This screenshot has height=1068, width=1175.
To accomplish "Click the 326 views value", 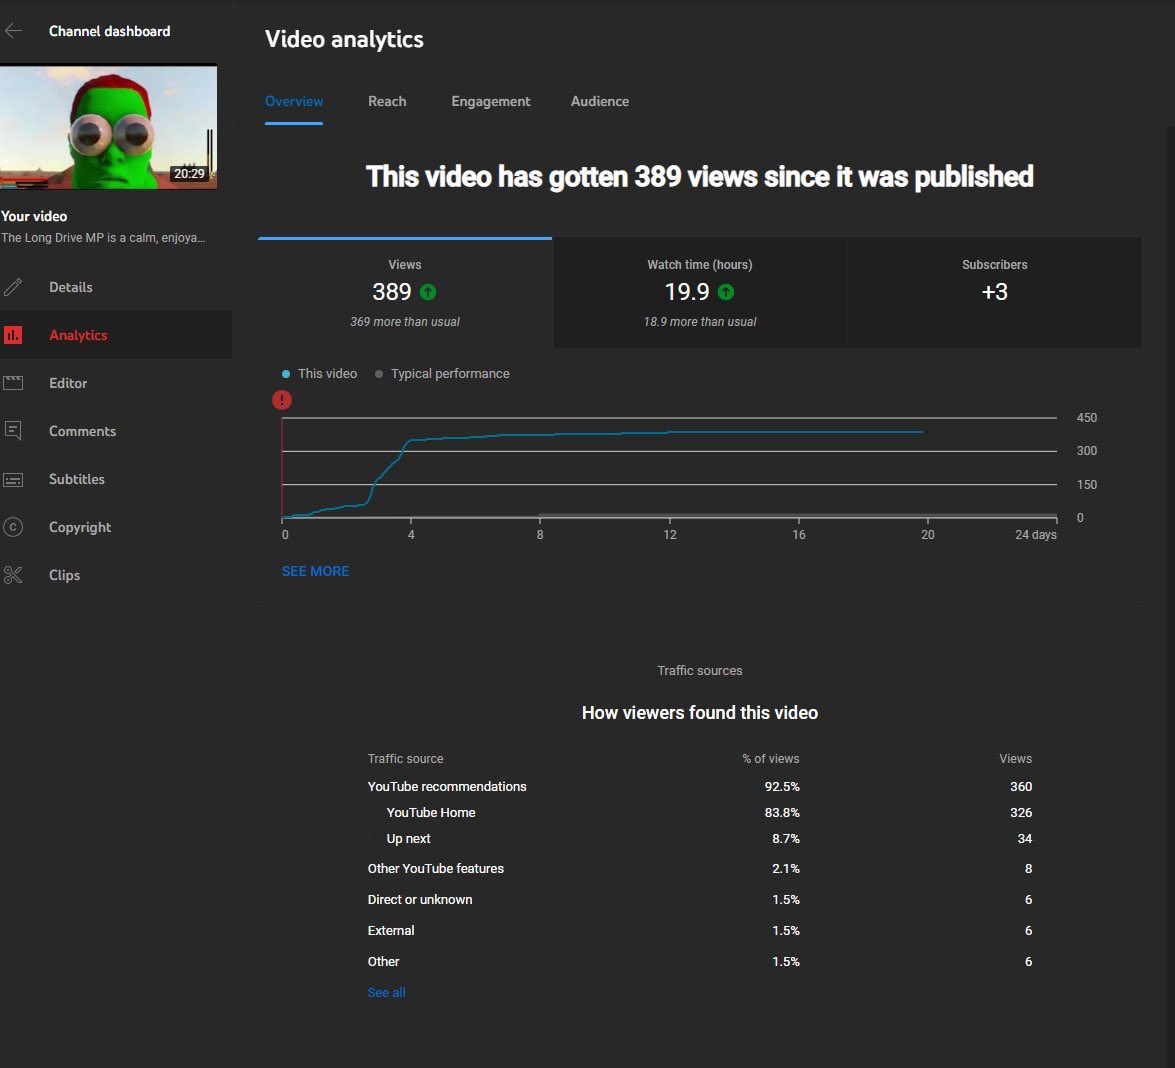I will (x=1021, y=812).
